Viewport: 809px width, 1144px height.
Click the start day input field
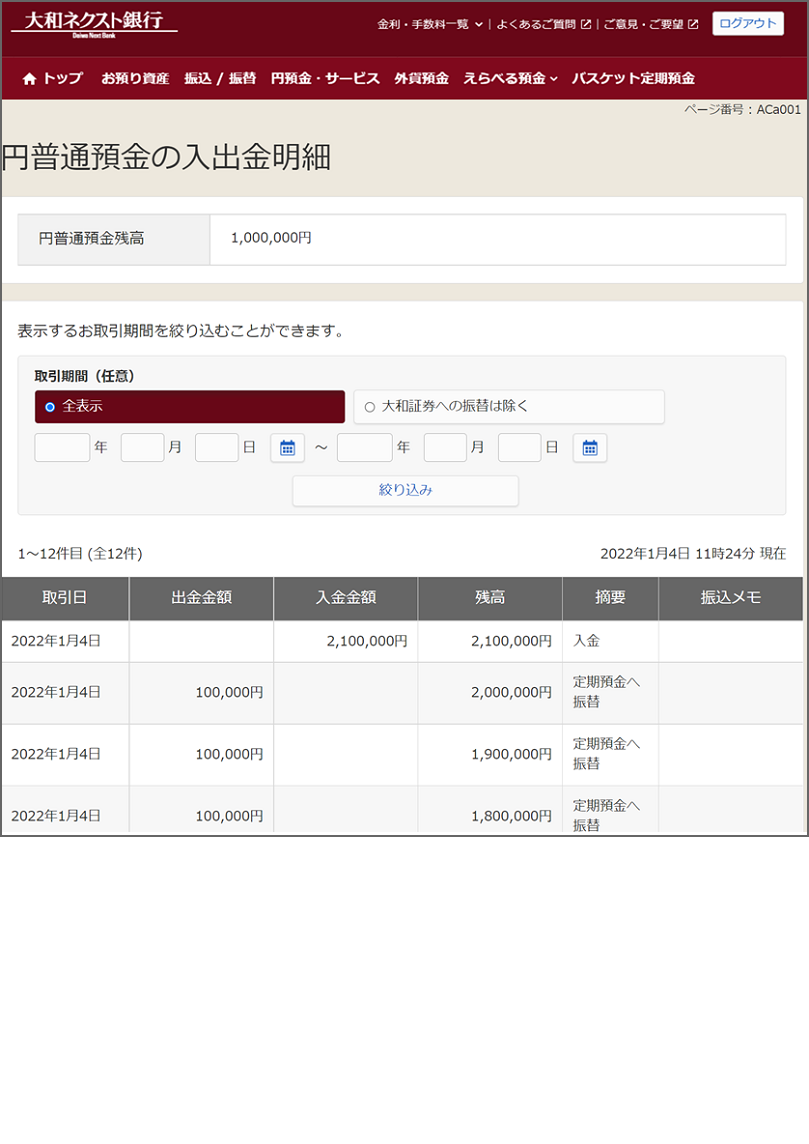pyautogui.click(x=216, y=448)
